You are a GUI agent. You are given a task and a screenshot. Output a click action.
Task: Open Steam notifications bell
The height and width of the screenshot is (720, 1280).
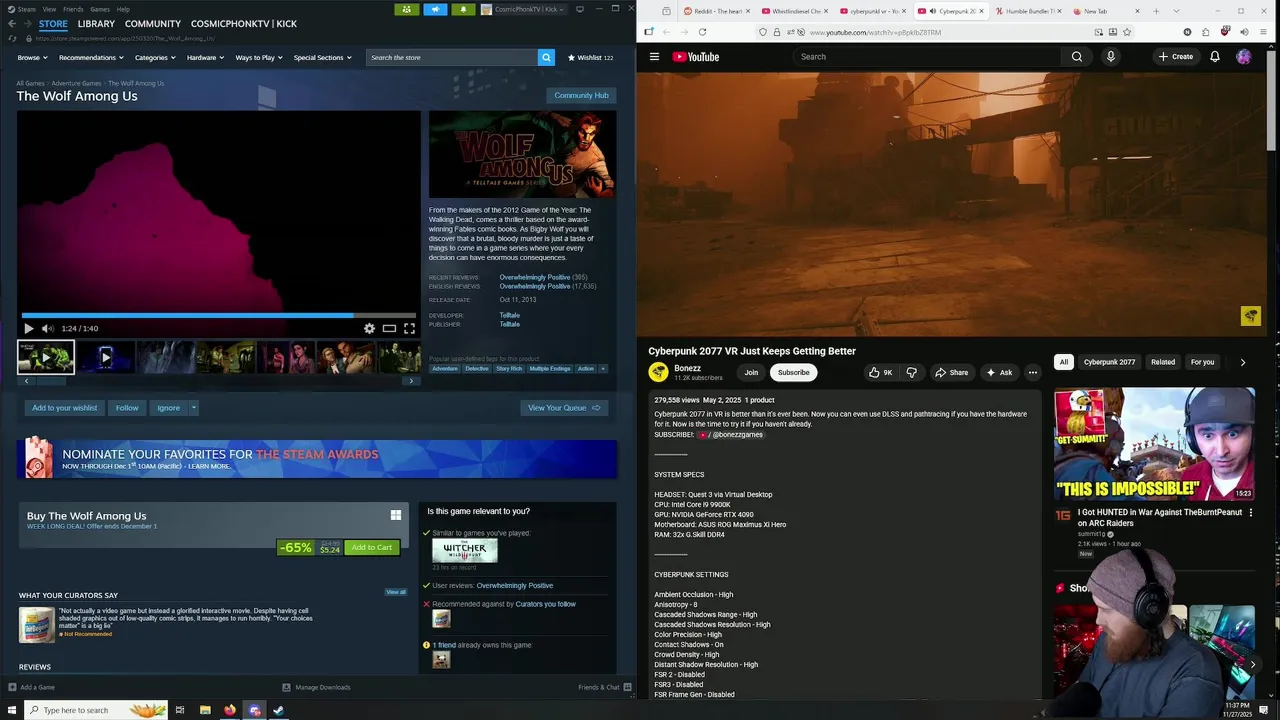(x=463, y=9)
